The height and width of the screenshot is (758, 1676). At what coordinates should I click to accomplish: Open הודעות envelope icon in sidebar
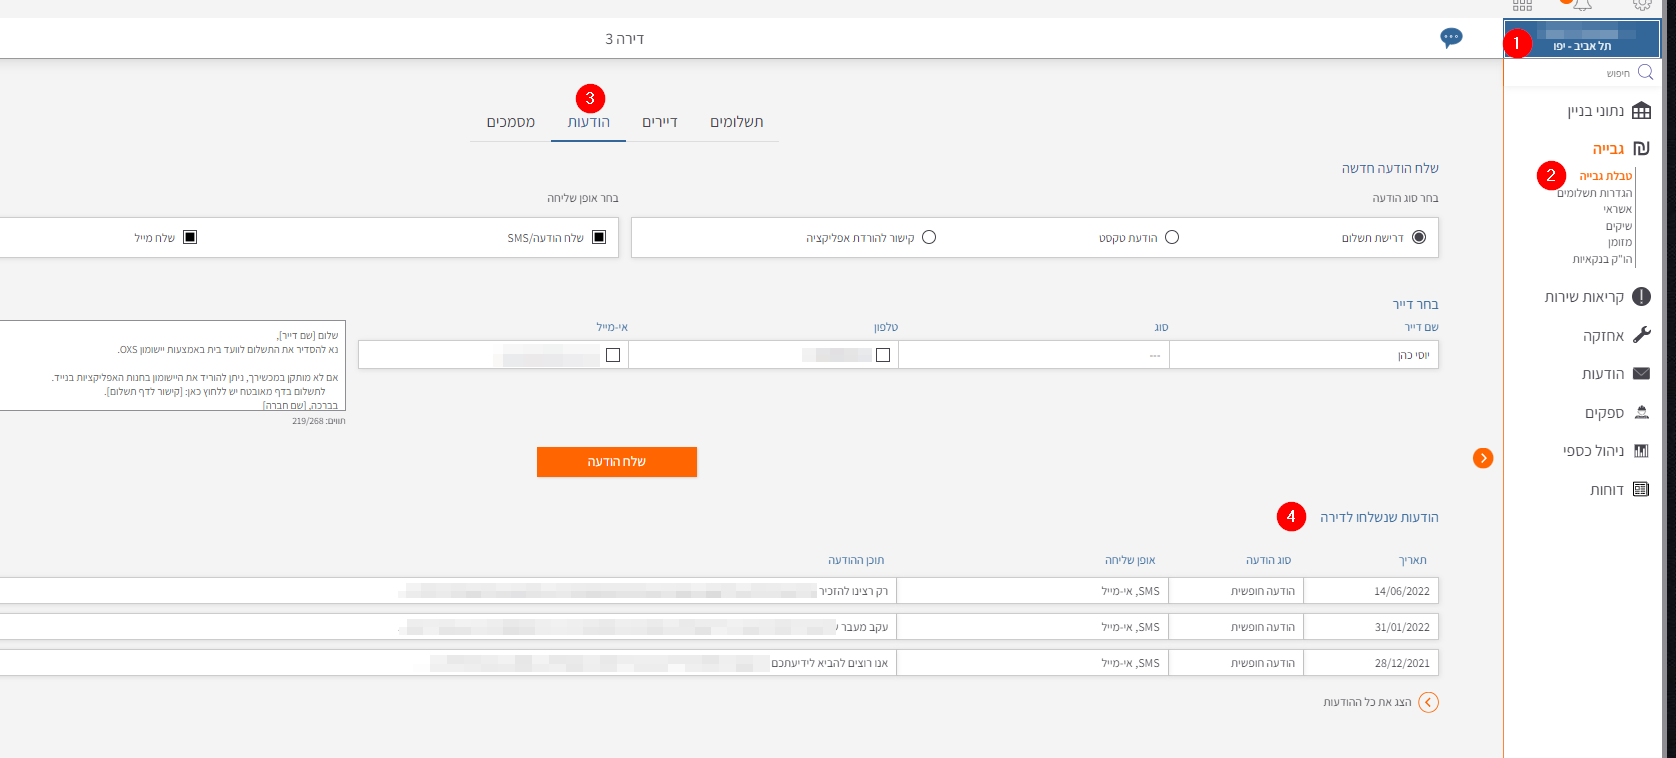[1641, 374]
